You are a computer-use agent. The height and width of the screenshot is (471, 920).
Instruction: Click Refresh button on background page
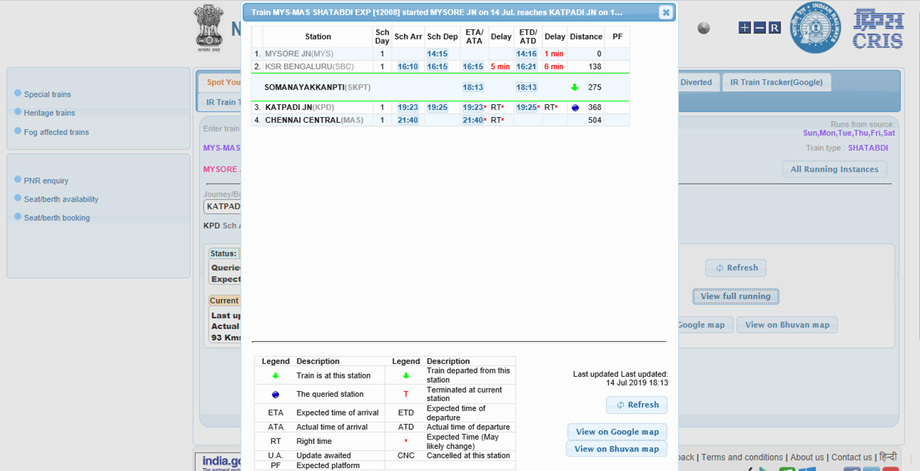pos(736,268)
